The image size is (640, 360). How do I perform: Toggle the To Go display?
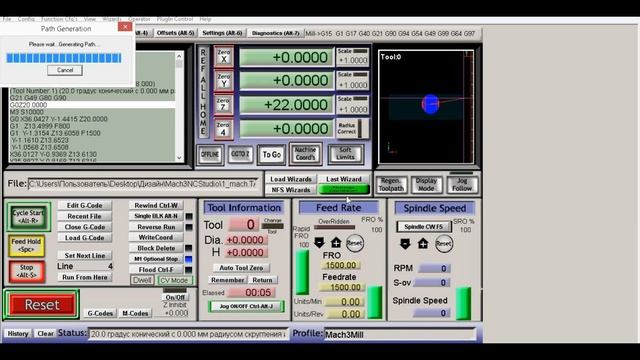point(271,155)
